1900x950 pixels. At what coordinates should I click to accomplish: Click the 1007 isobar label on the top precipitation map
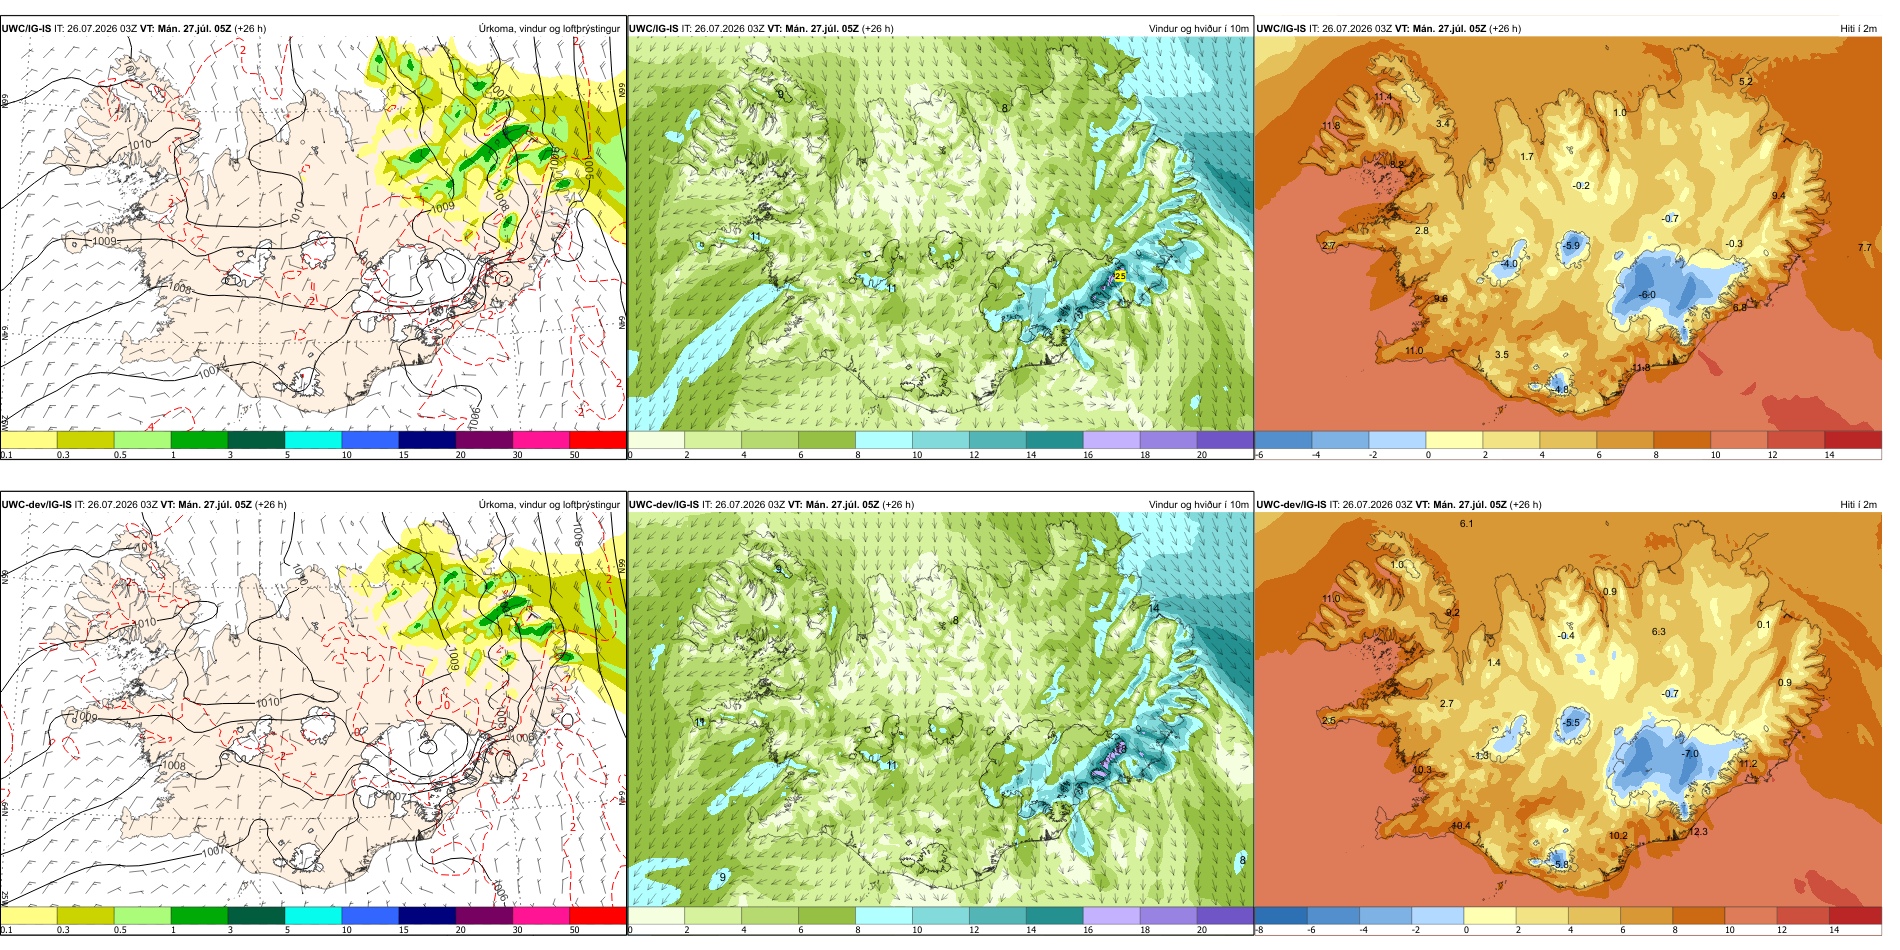[208, 371]
